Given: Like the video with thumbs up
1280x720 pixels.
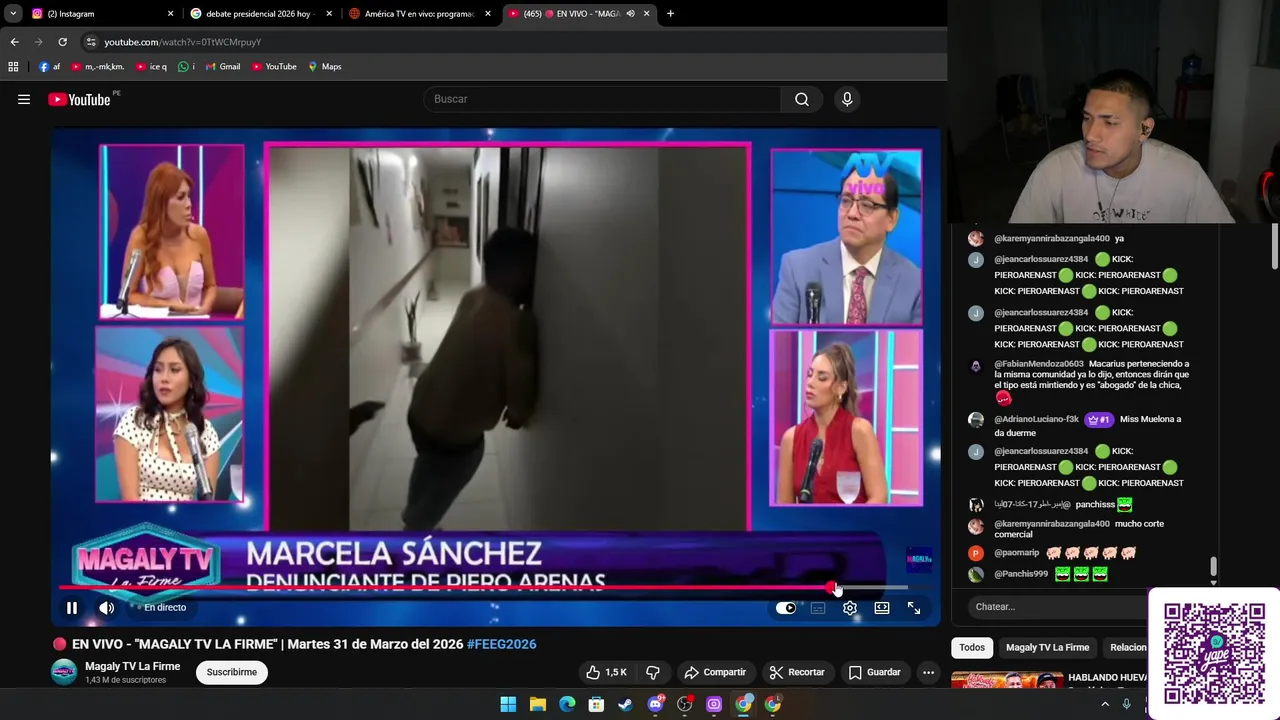Looking at the screenshot, I should click(606, 672).
